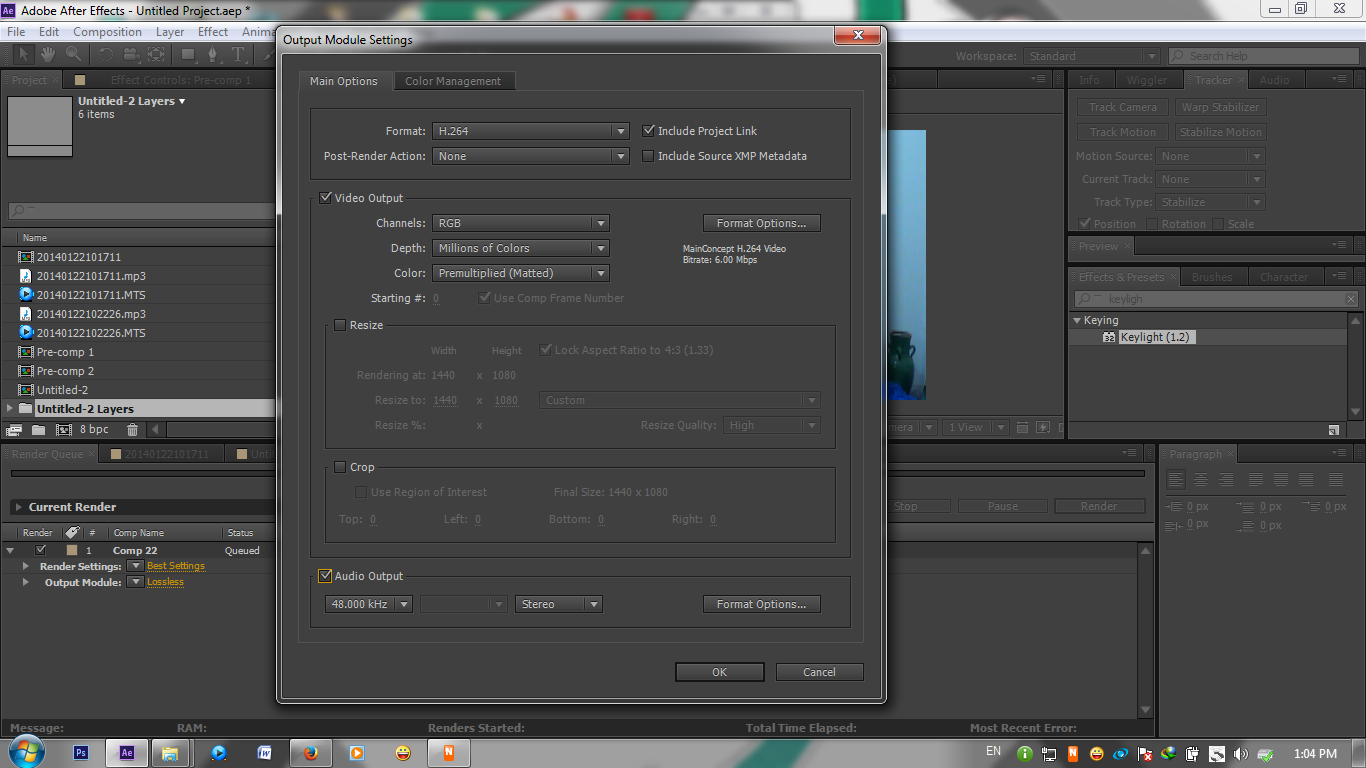Open the Color dropdown Premultiplied (Matted)
Viewport: 1366px width, 768px height.
point(521,273)
